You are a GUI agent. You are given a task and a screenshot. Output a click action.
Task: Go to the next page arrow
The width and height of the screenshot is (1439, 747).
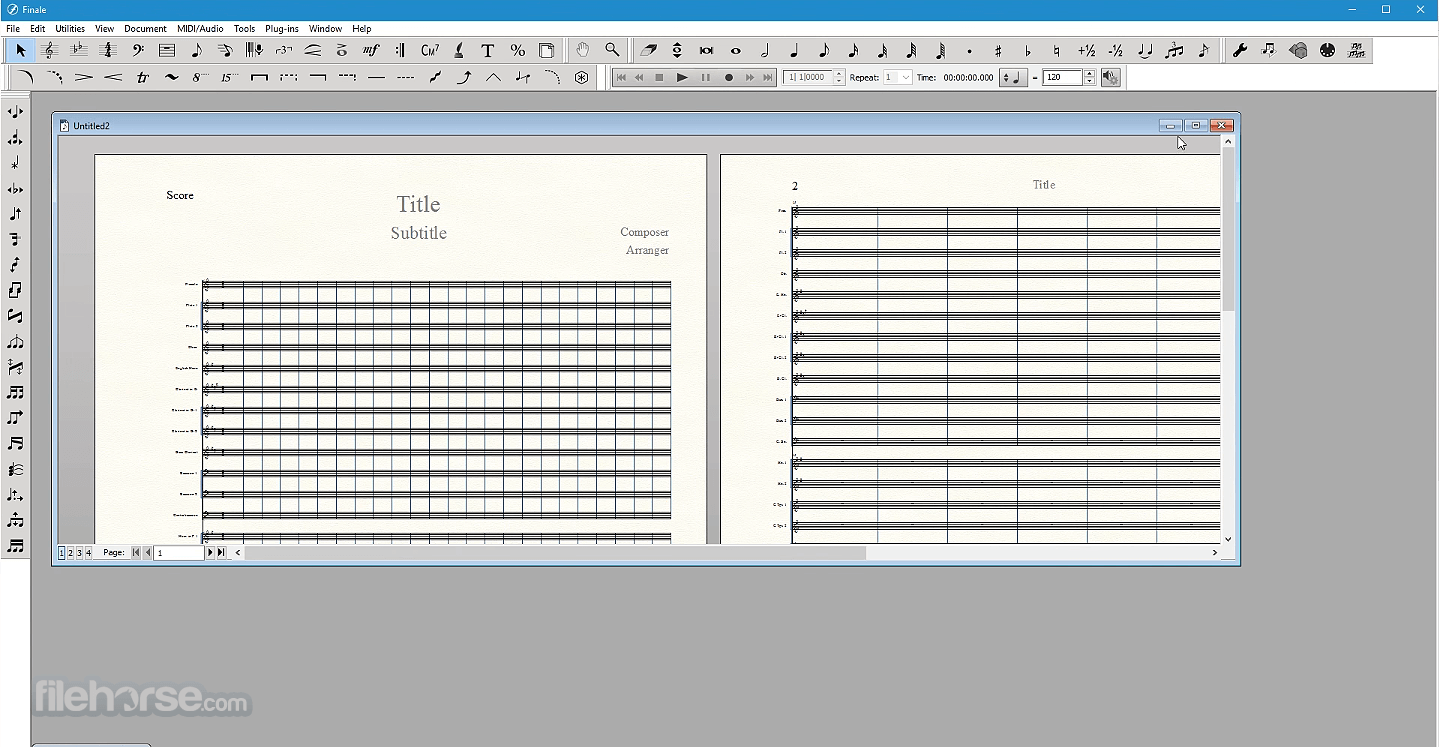[210, 552]
